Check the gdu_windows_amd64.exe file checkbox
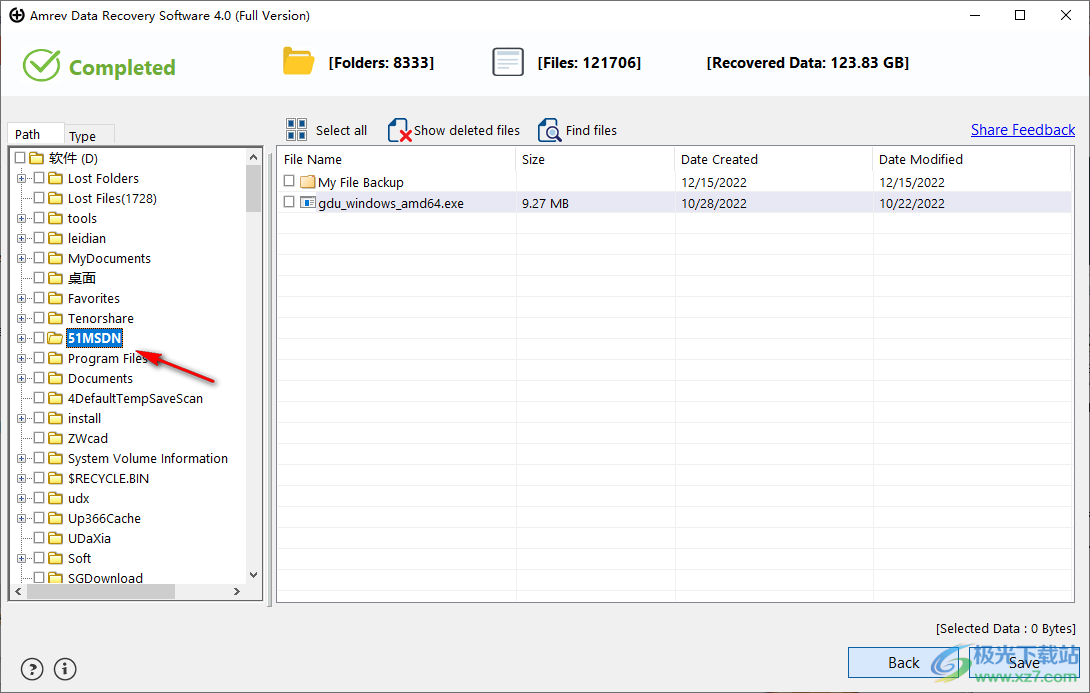The width and height of the screenshot is (1090, 693). 289,202
